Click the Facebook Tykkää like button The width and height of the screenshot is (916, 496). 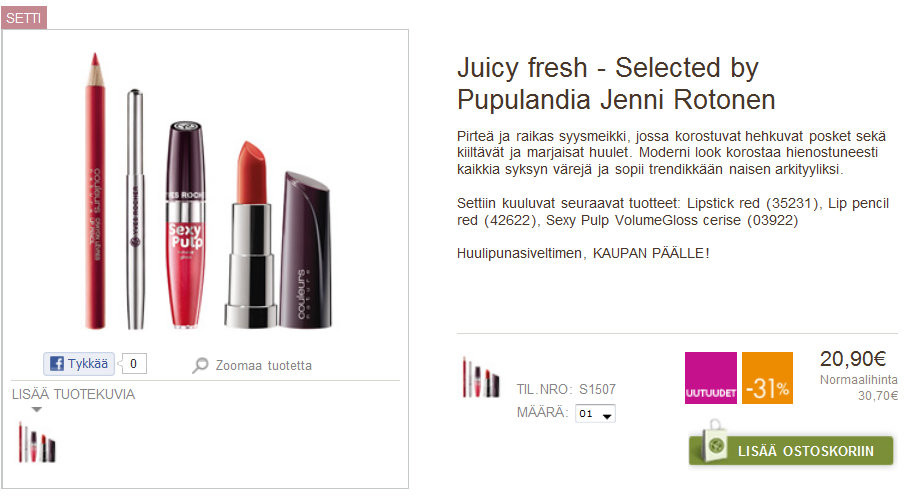(79, 363)
